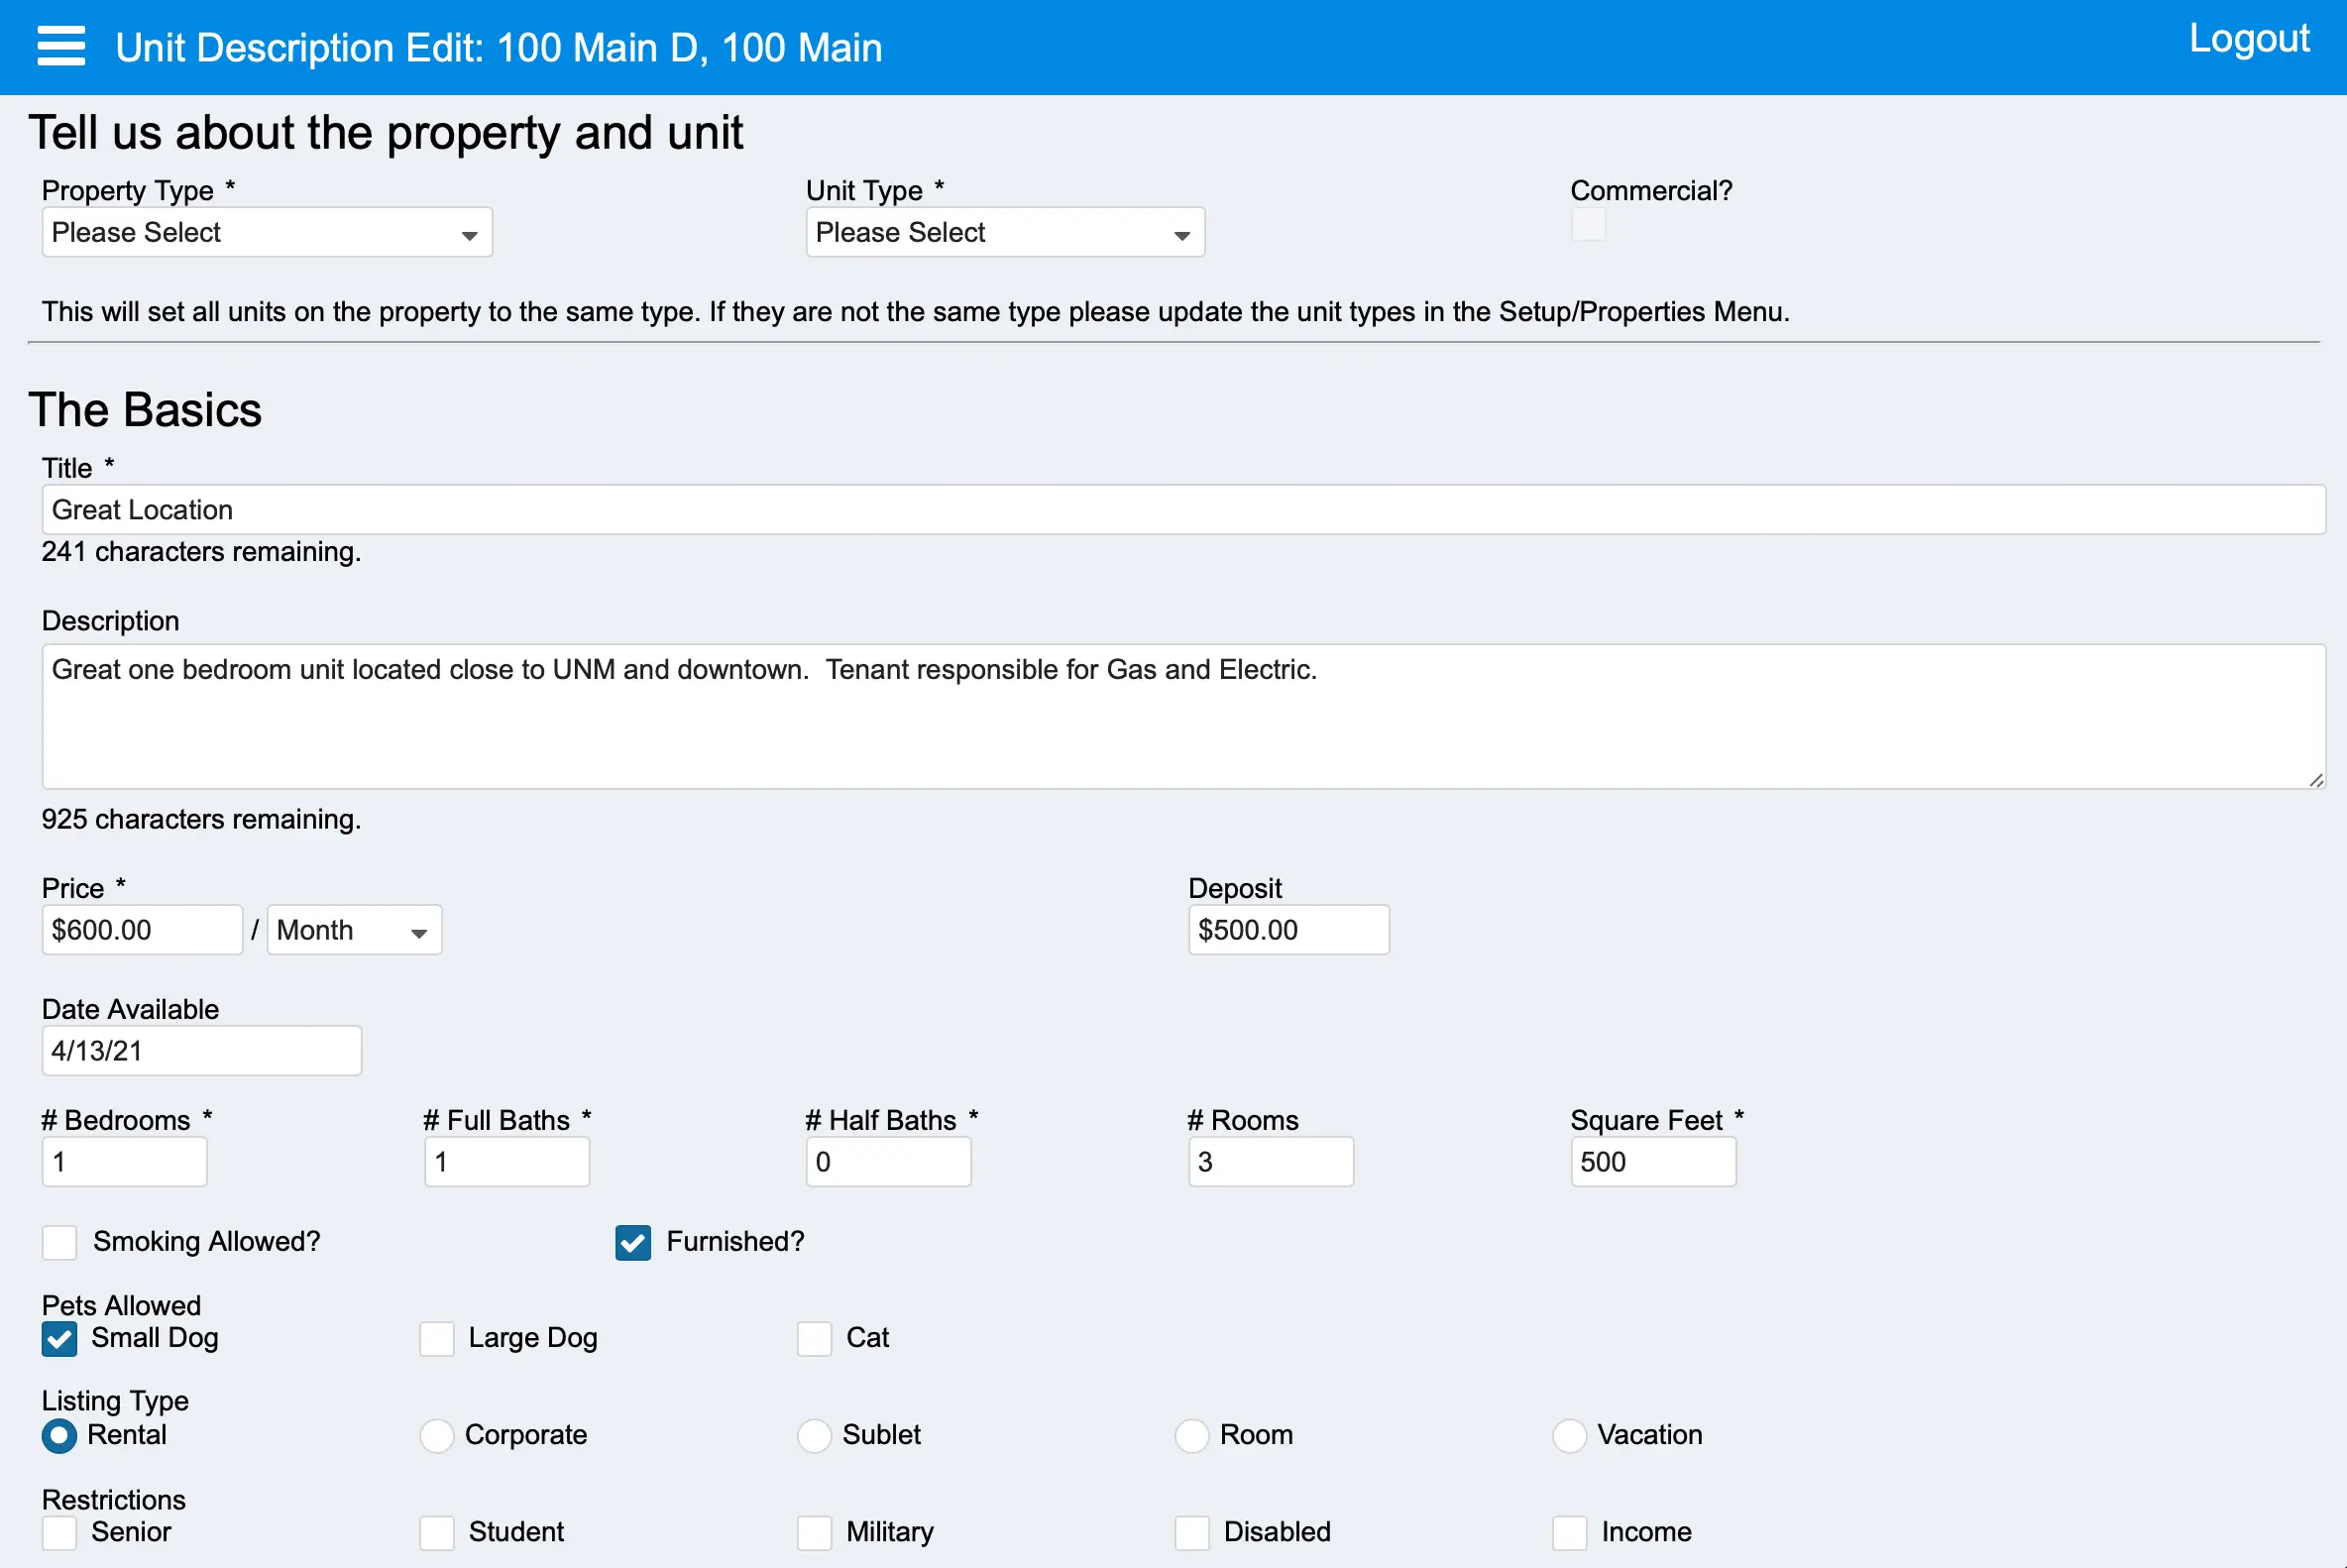Click the Date Available field
Viewport: 2347px width, 1568px height.
point(201,1051)
